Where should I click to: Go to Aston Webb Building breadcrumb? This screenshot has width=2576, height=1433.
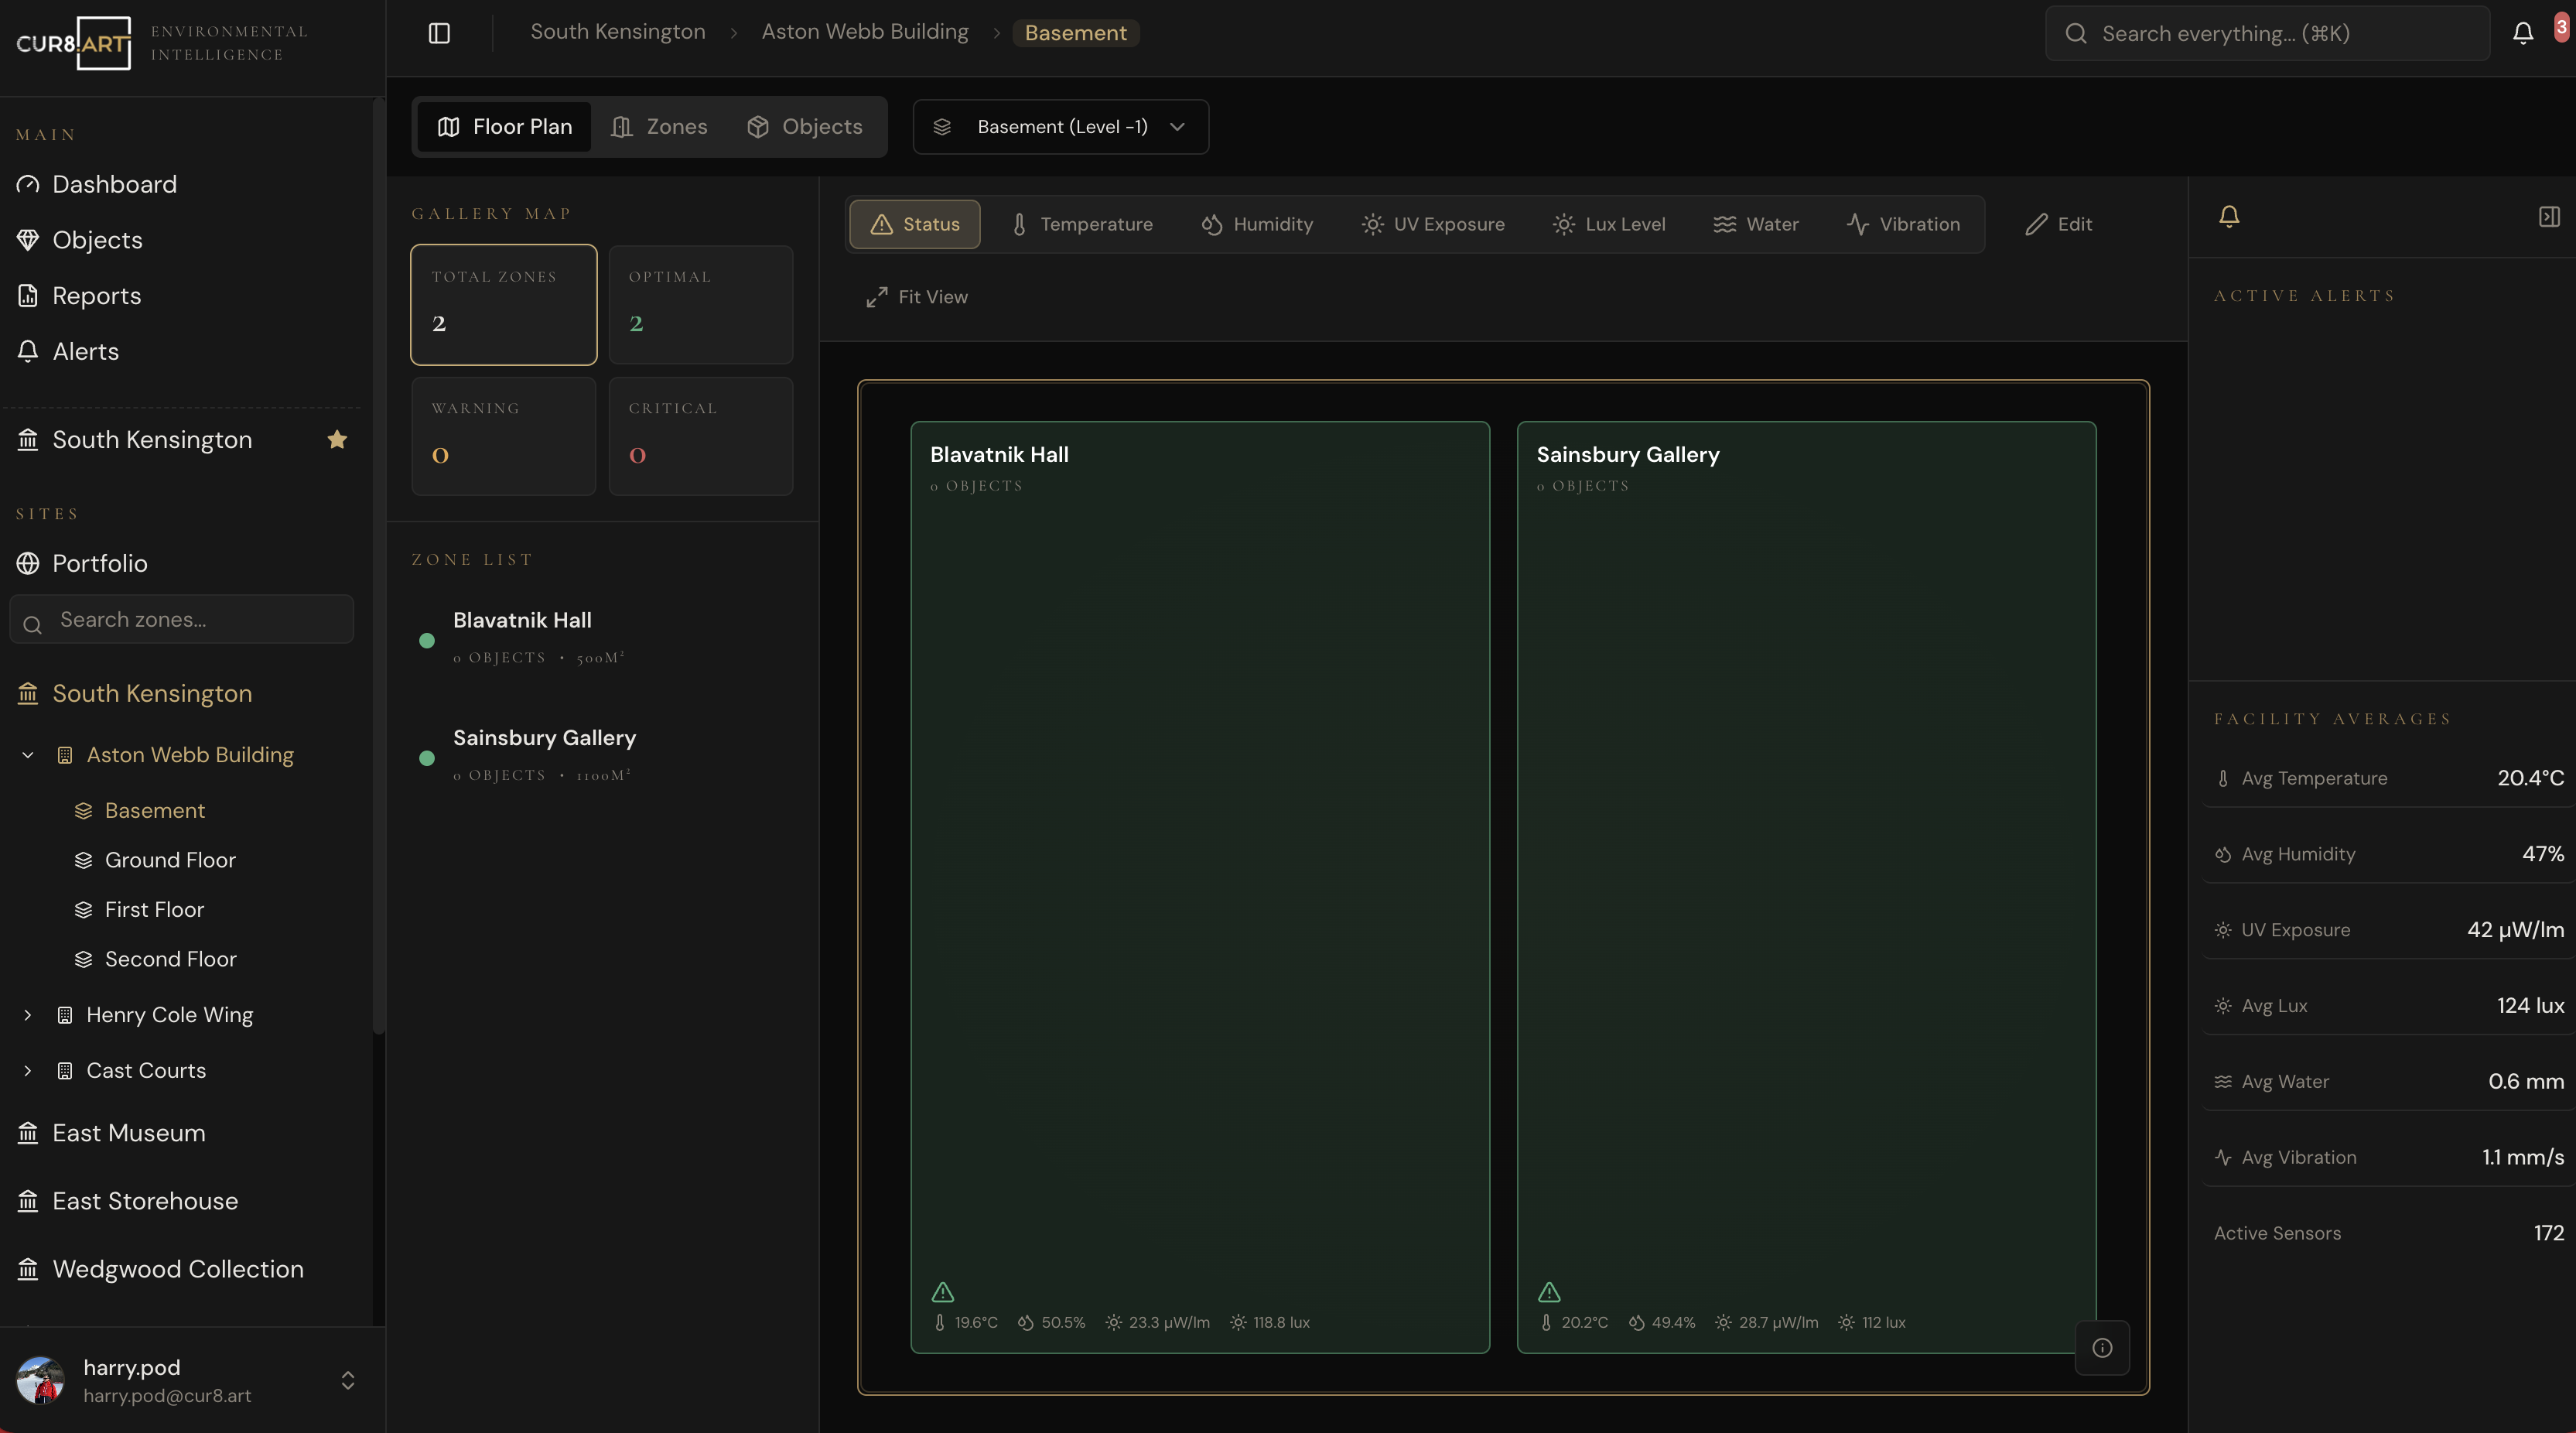(x=865, y=32)
